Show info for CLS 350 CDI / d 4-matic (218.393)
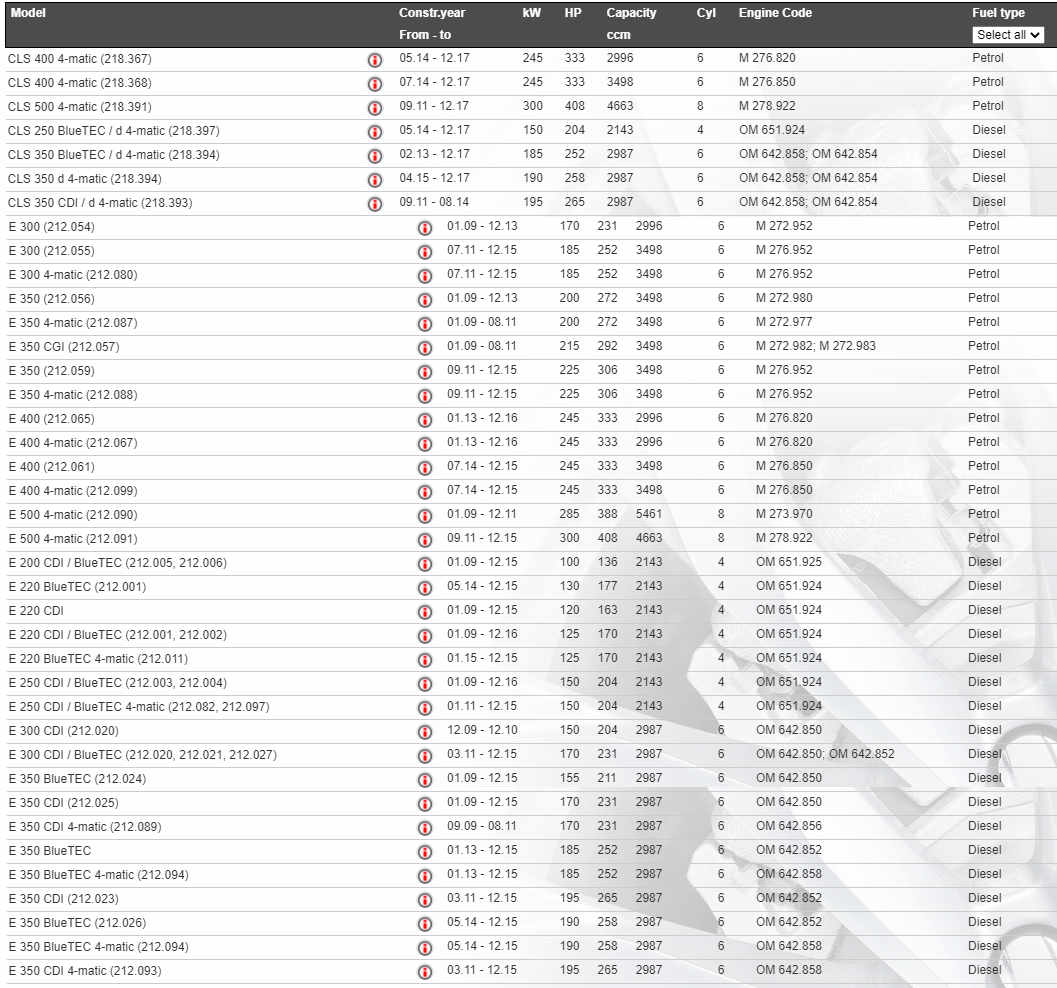 click(x=375, y=204)
